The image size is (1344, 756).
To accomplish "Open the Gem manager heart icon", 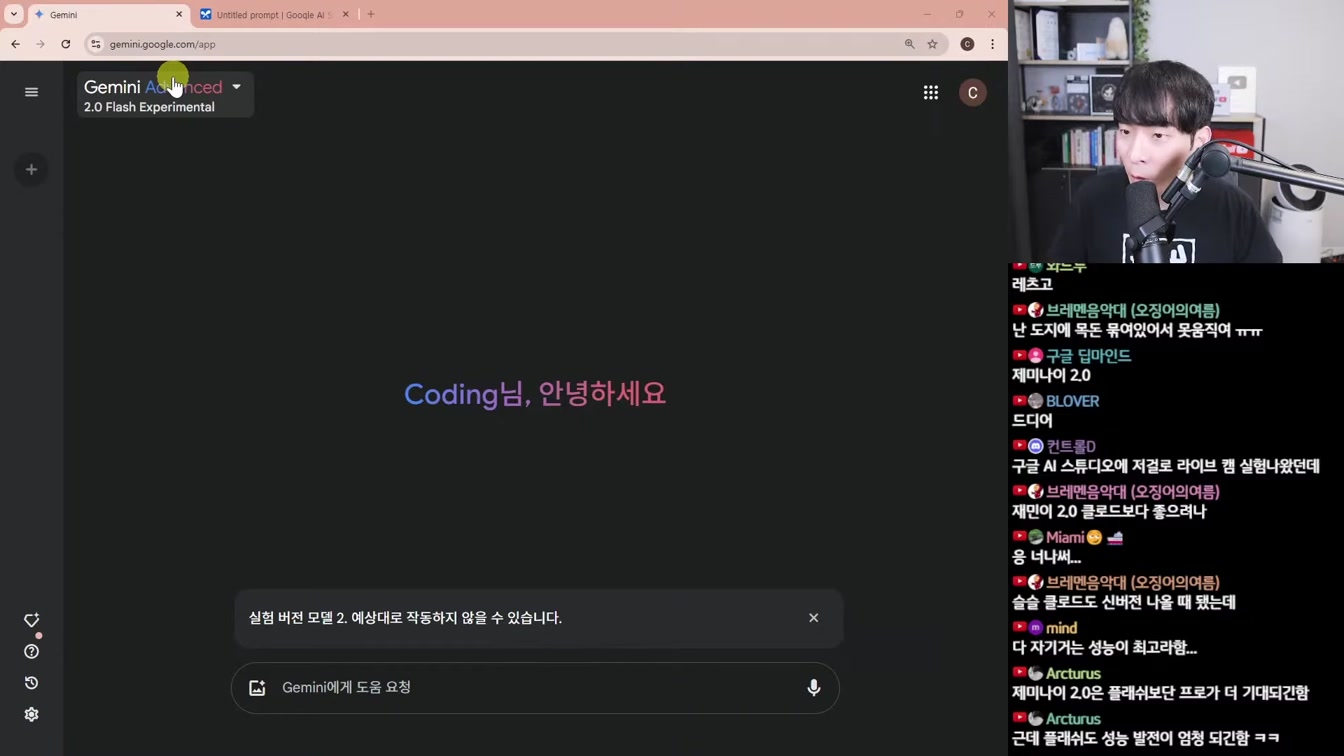I will click(31, 620).
